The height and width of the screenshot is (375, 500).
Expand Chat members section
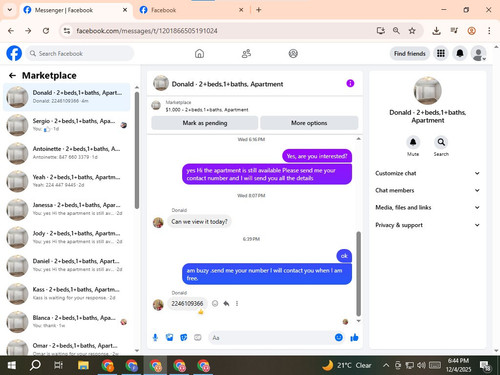coord(428,190)
